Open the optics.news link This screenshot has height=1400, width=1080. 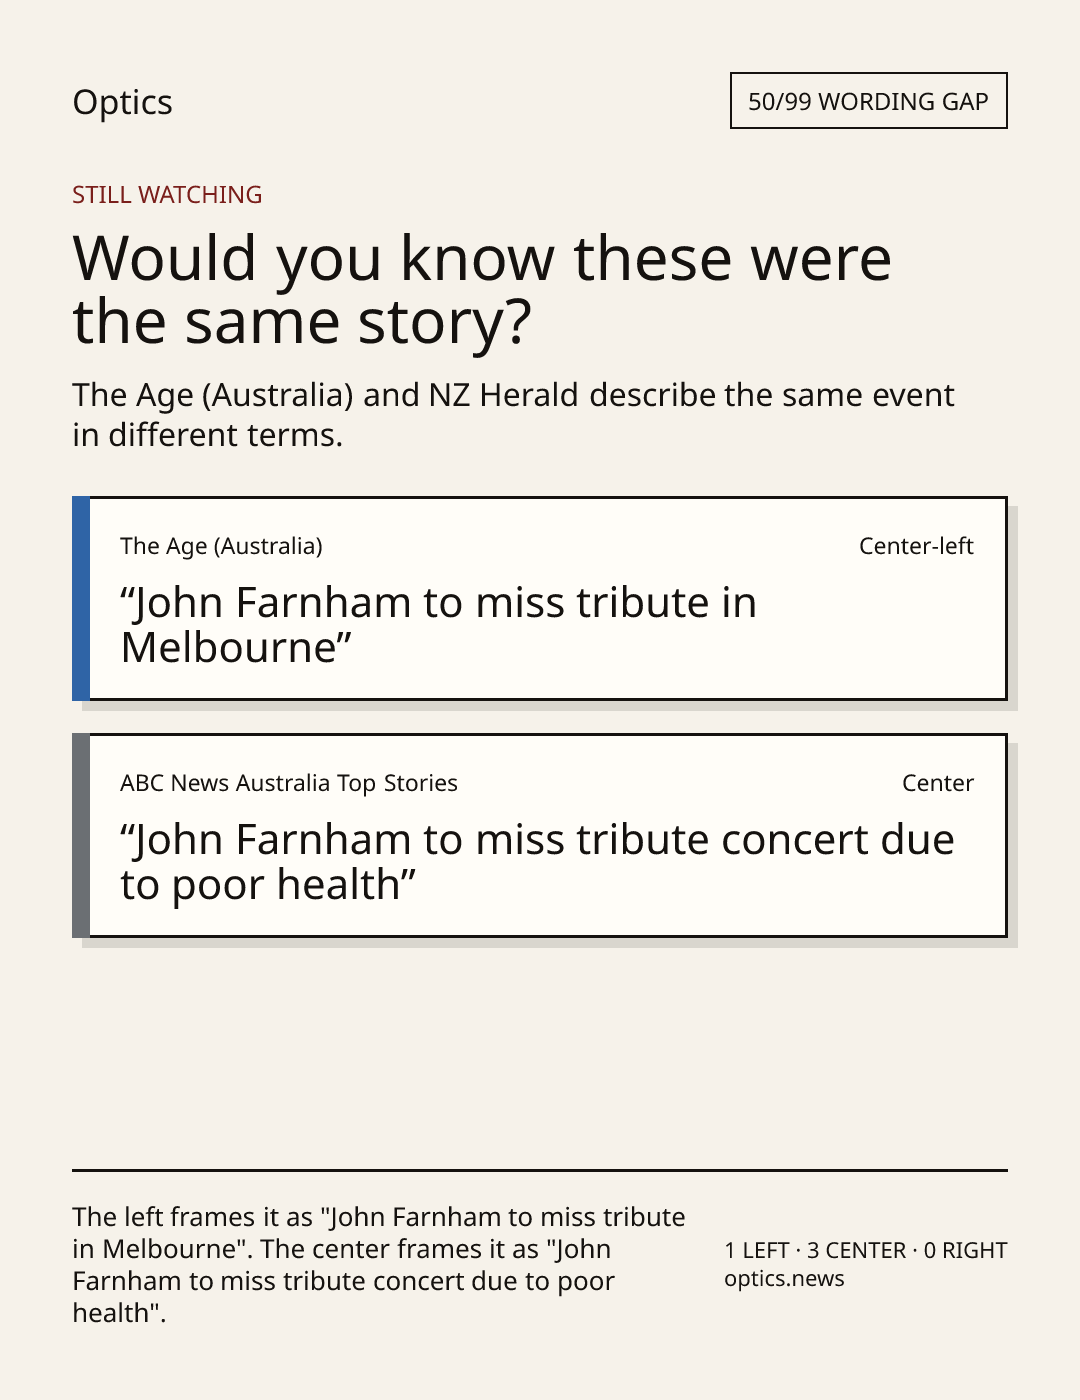click(x=784, y=1279)
